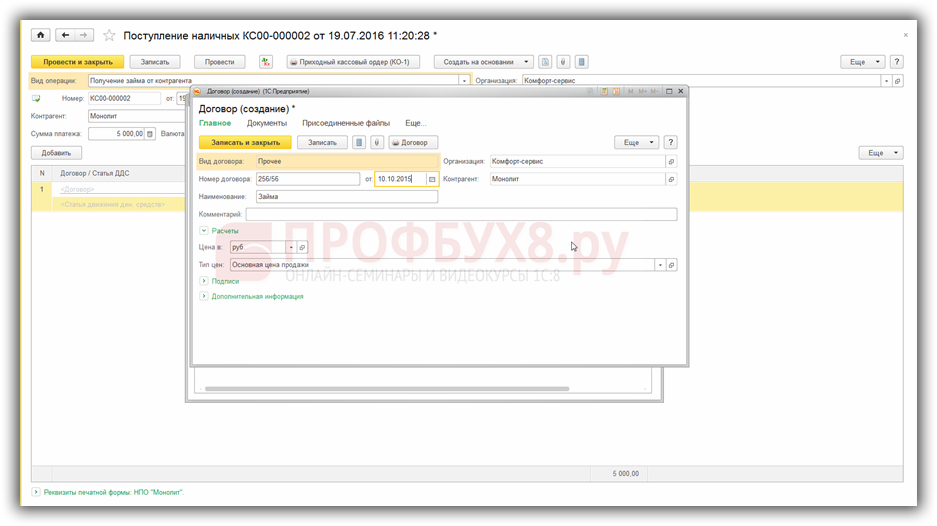
Task: Expand the main window Организация dropdown arrow
Action: [x=886, y=81]
